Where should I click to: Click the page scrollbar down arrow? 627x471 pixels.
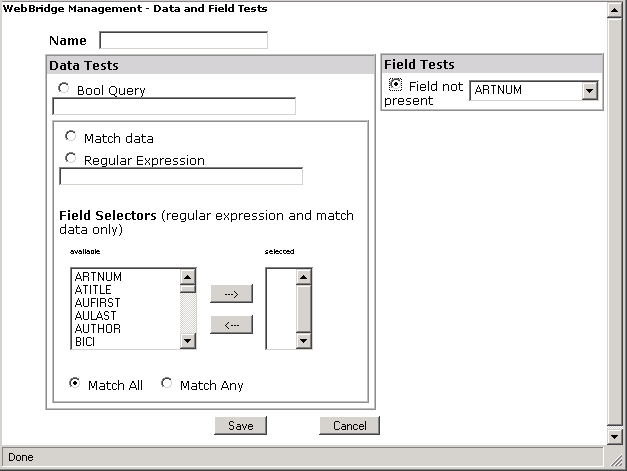tap(615, 436)
